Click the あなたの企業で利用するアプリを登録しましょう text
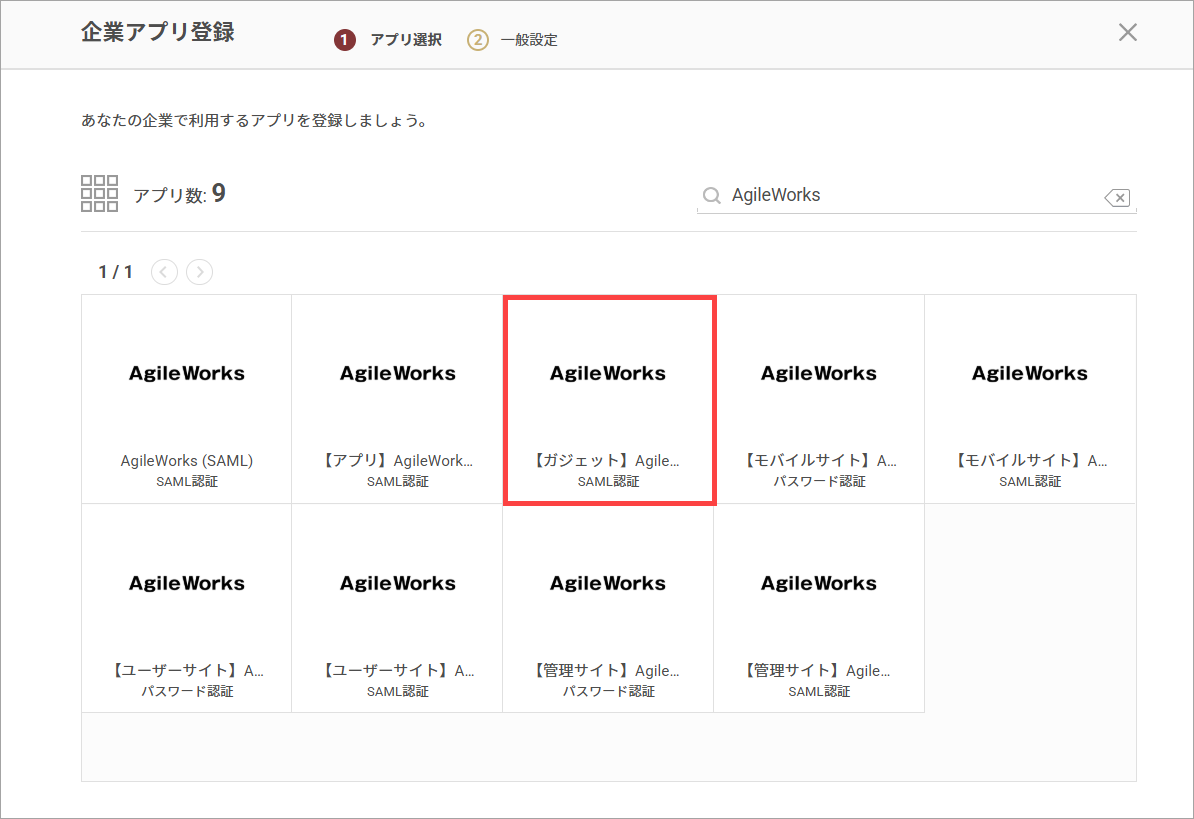Viewport: 1194px width, 819px height. [254, 120]
